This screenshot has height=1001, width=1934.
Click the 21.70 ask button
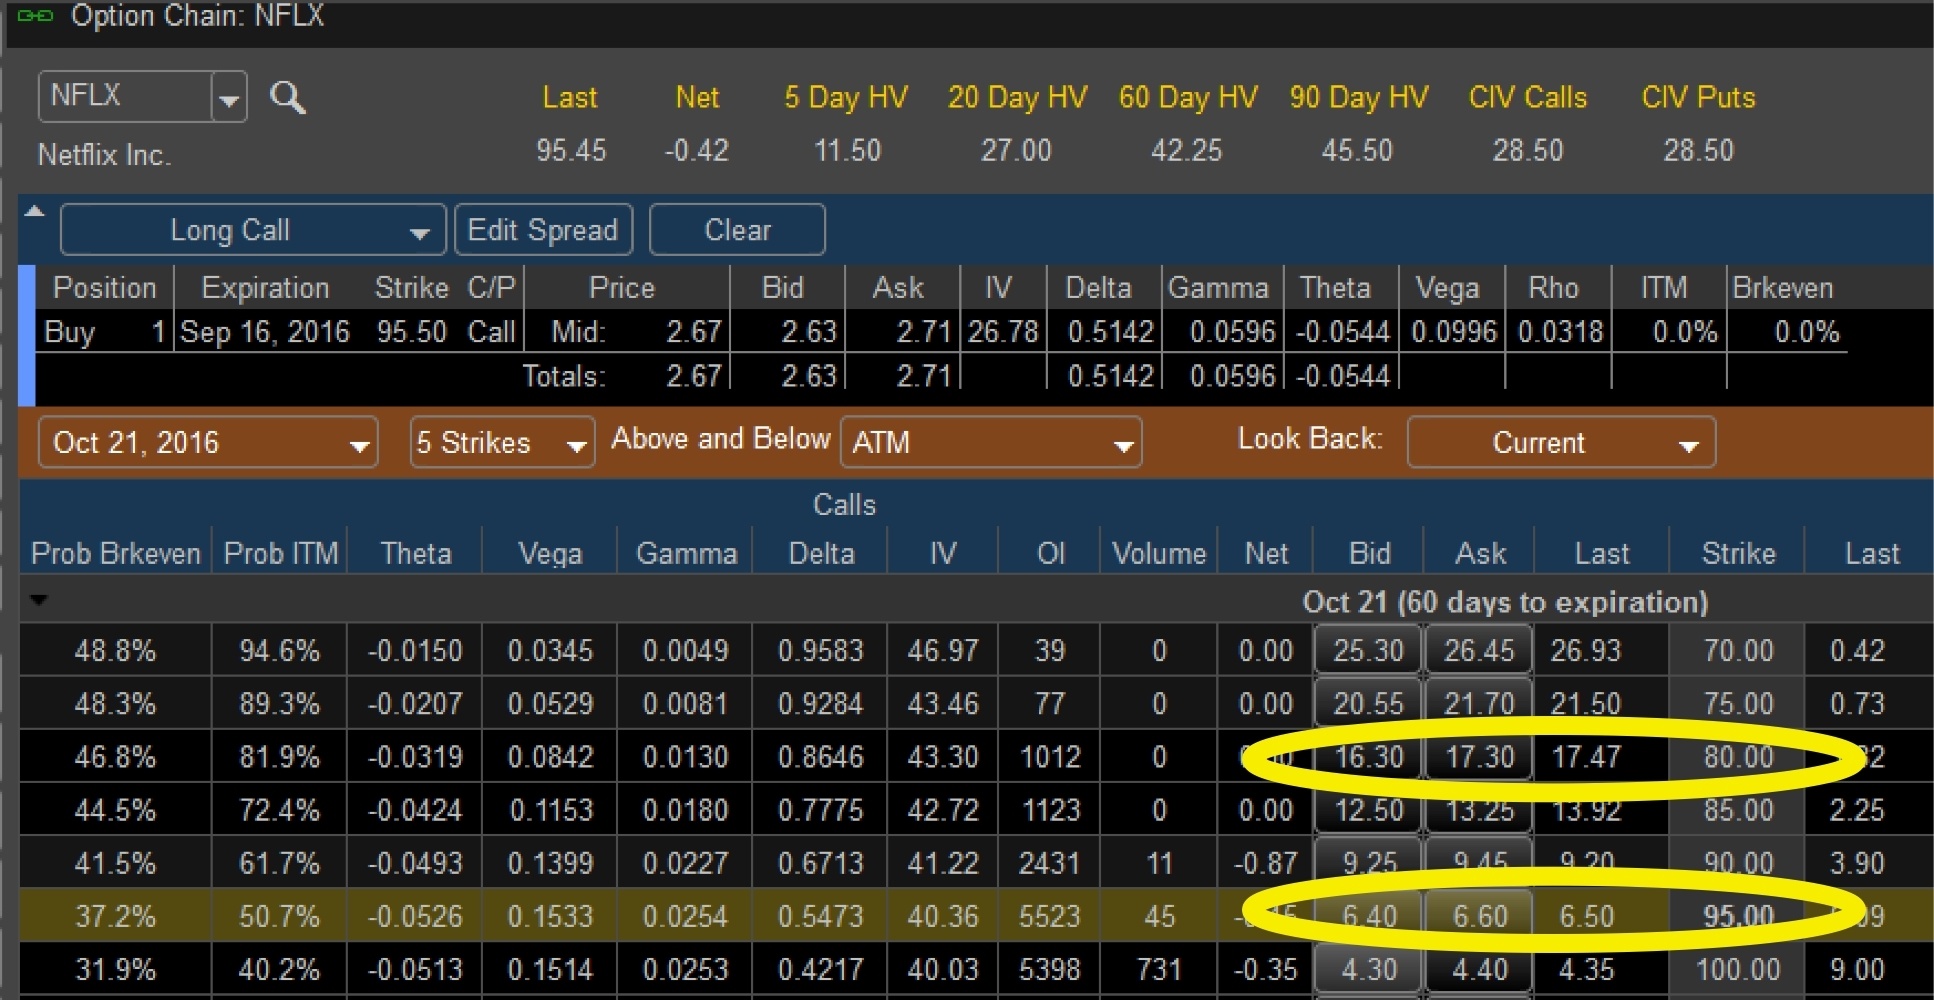[1478, 704]
